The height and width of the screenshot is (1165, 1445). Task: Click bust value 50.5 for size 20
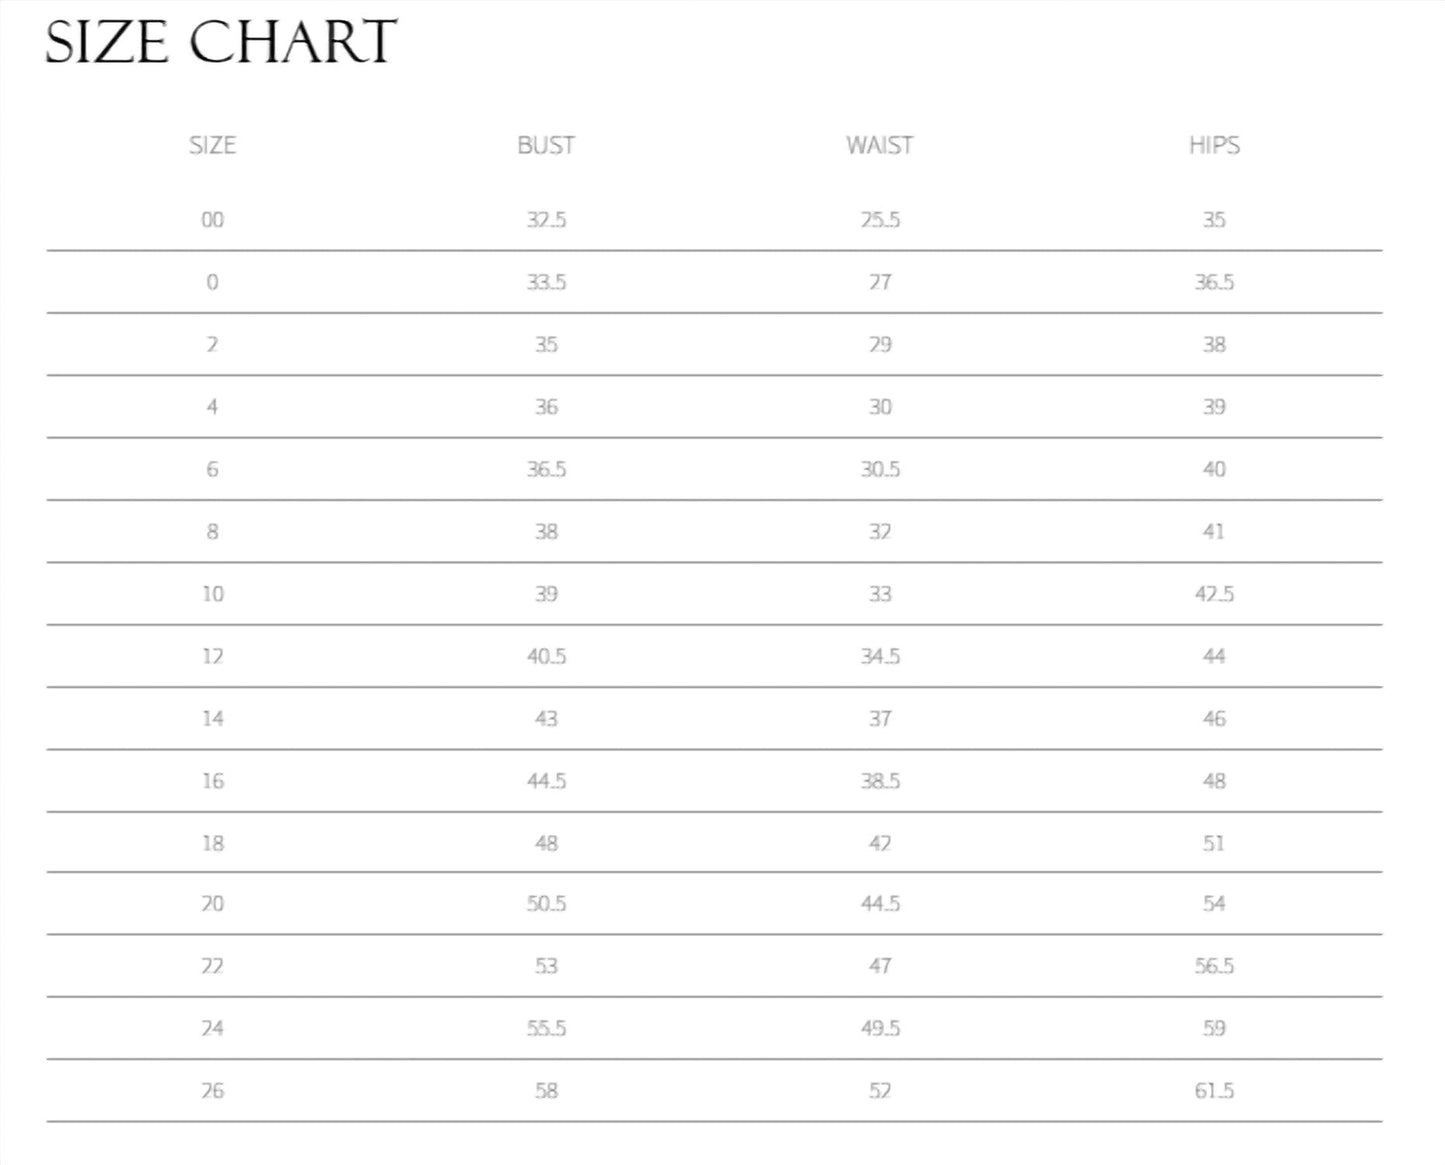(x=546, y=904)
